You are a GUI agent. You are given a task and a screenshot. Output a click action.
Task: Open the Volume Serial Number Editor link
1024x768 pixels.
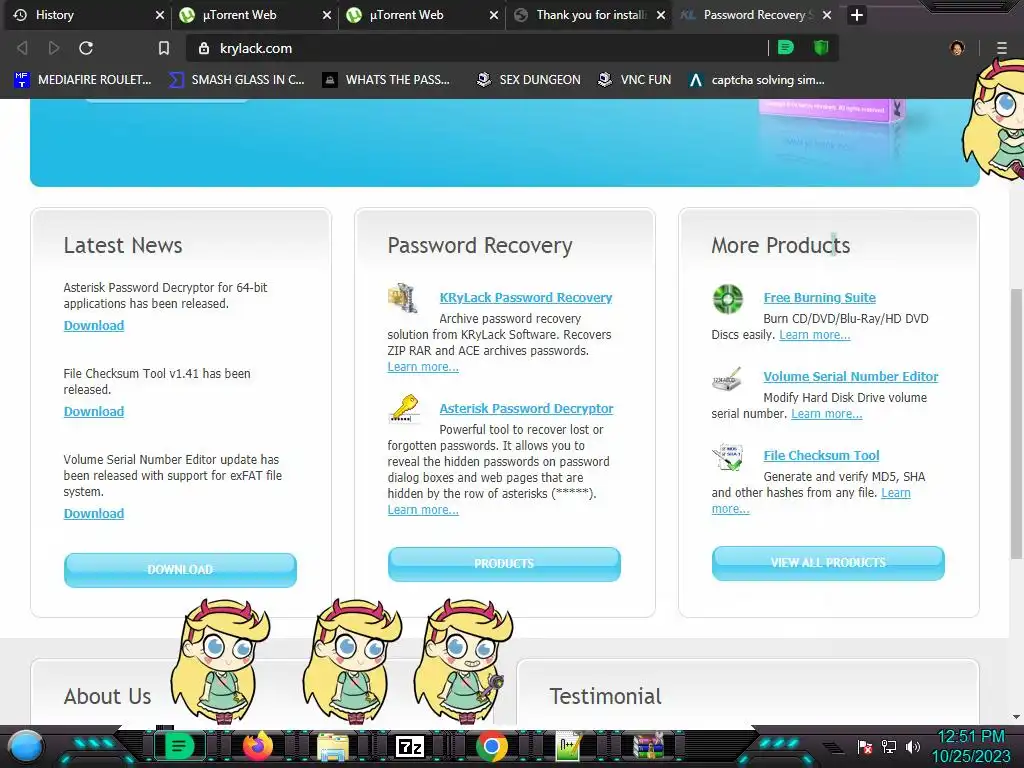pyautogui.click(x=851, y=377)
